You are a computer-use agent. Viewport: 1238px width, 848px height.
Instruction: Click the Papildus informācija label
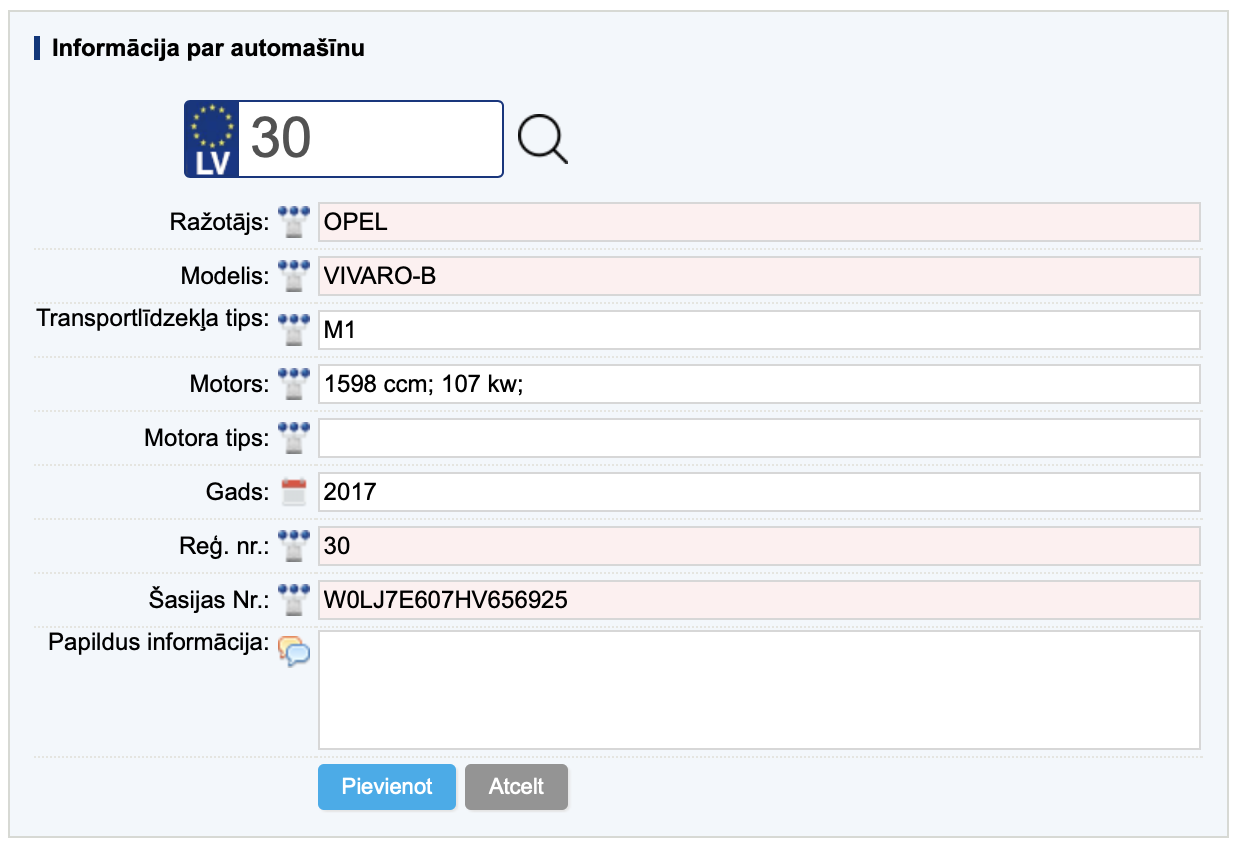(159, 643)
